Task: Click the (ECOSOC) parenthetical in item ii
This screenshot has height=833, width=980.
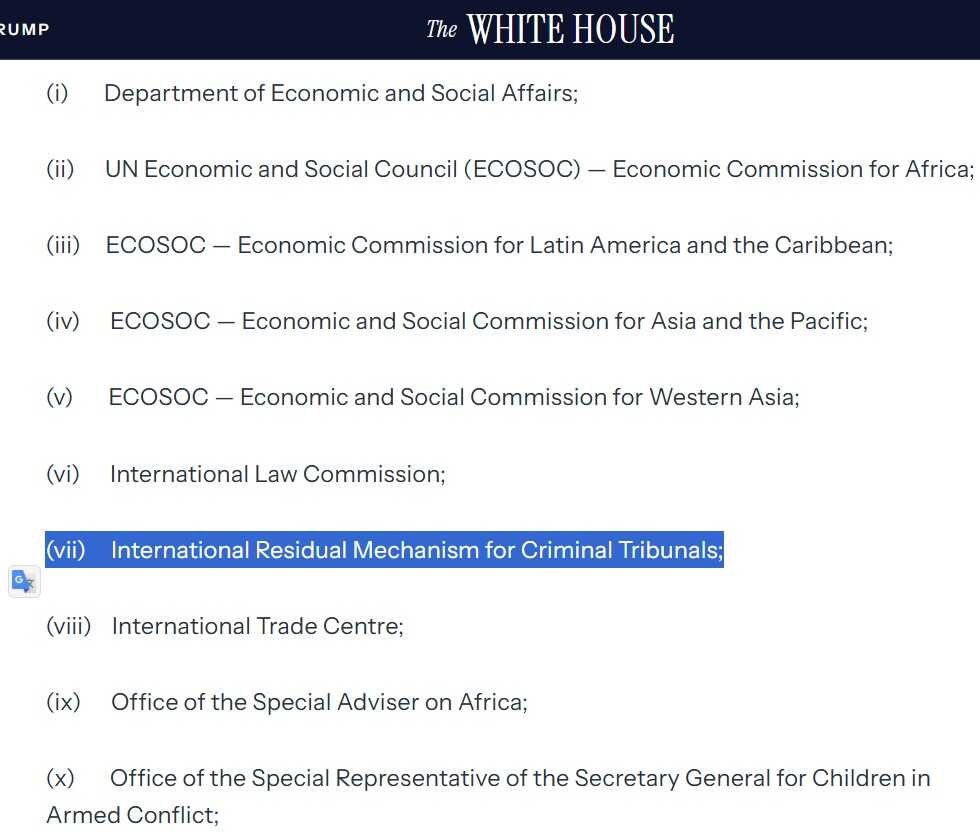Action: (521, 169)
